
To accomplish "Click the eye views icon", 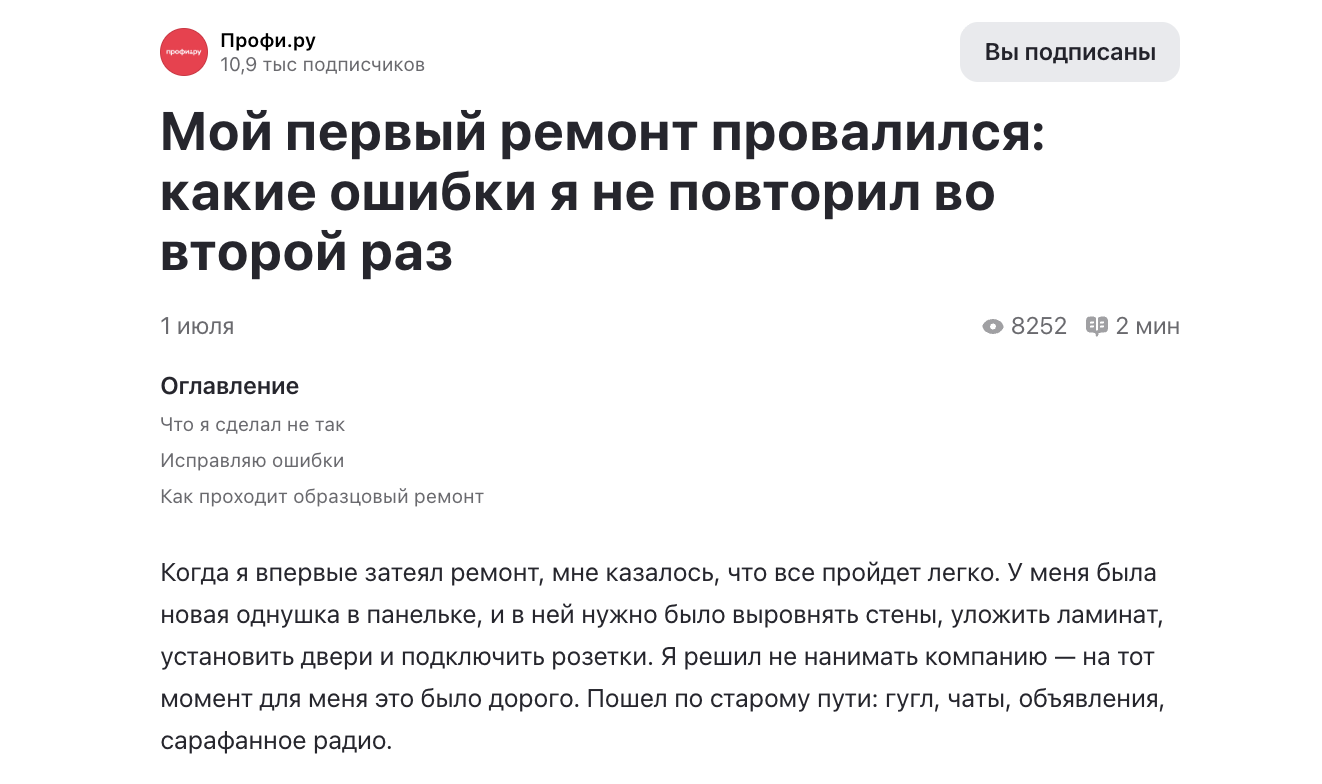I will (993, 326).
